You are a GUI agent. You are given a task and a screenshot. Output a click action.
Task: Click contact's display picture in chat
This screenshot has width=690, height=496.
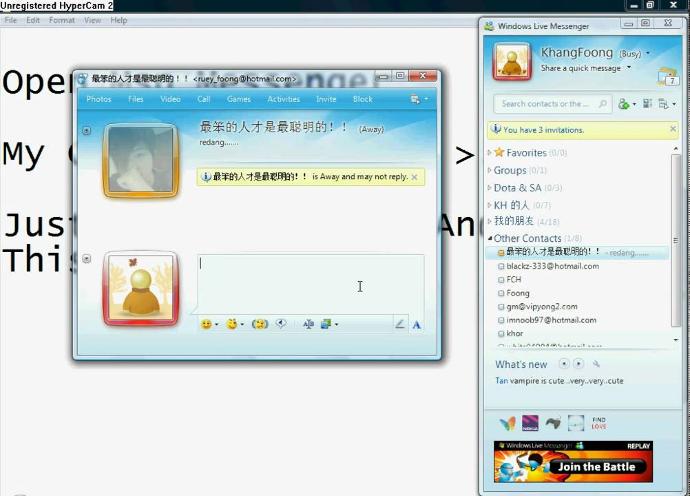pyautogui.click(x=141, y=160)
